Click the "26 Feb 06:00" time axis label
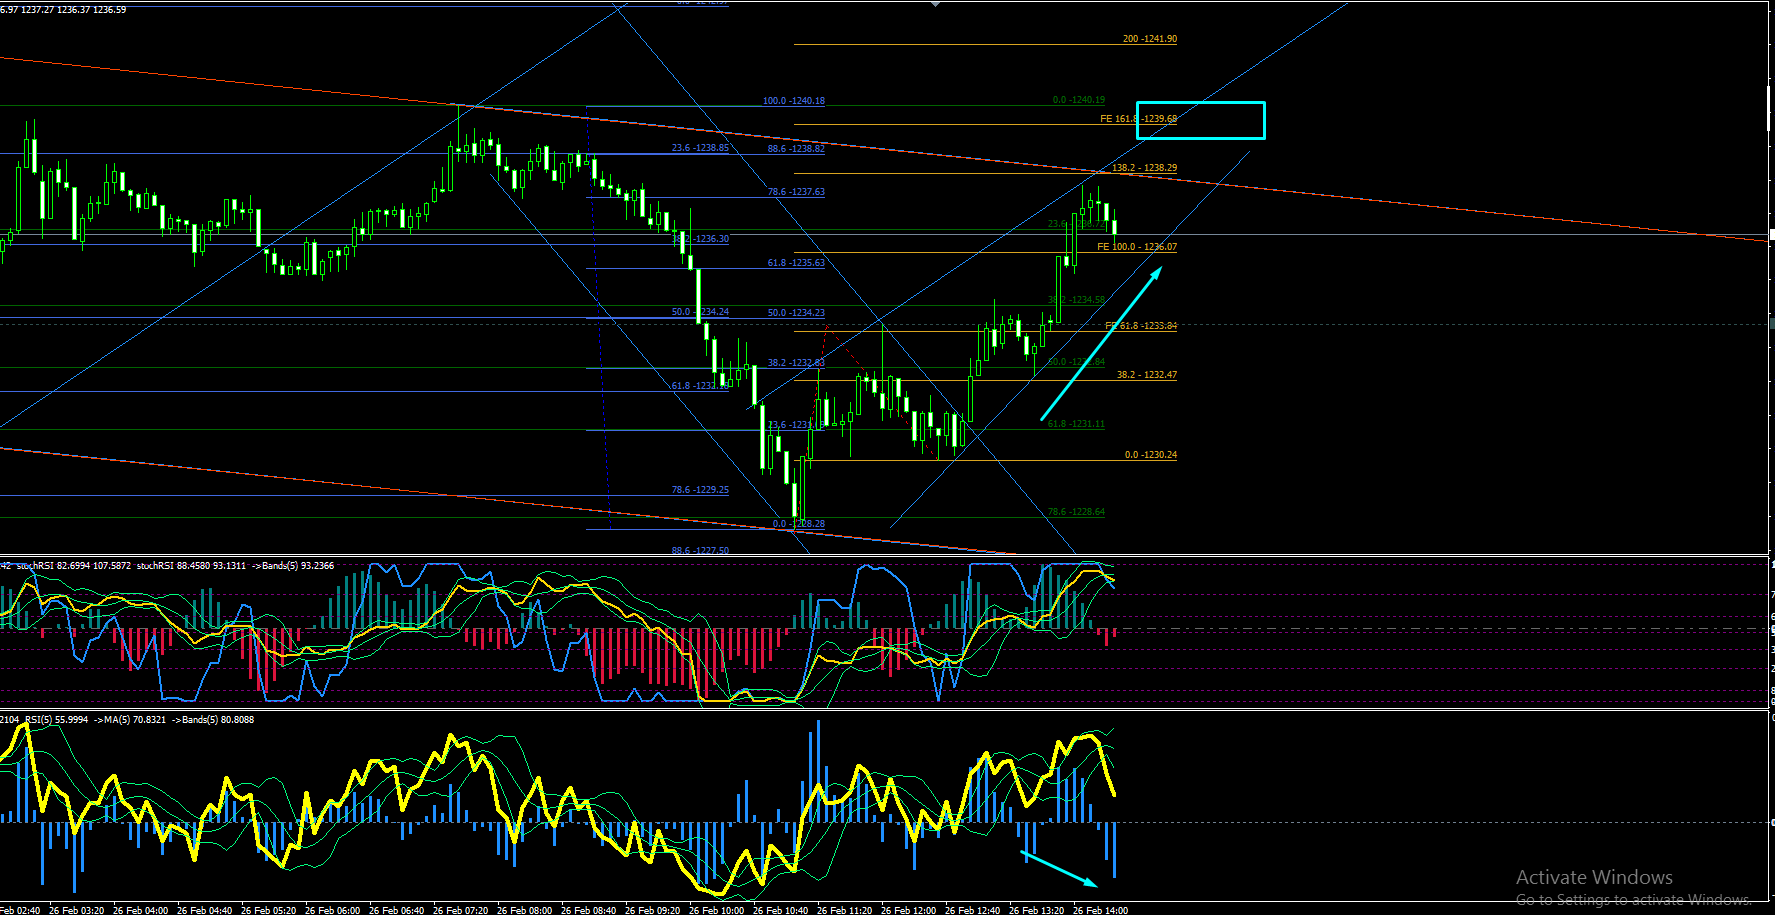Viewport: 1775px width, 915px height. click(x=332, y=910)
